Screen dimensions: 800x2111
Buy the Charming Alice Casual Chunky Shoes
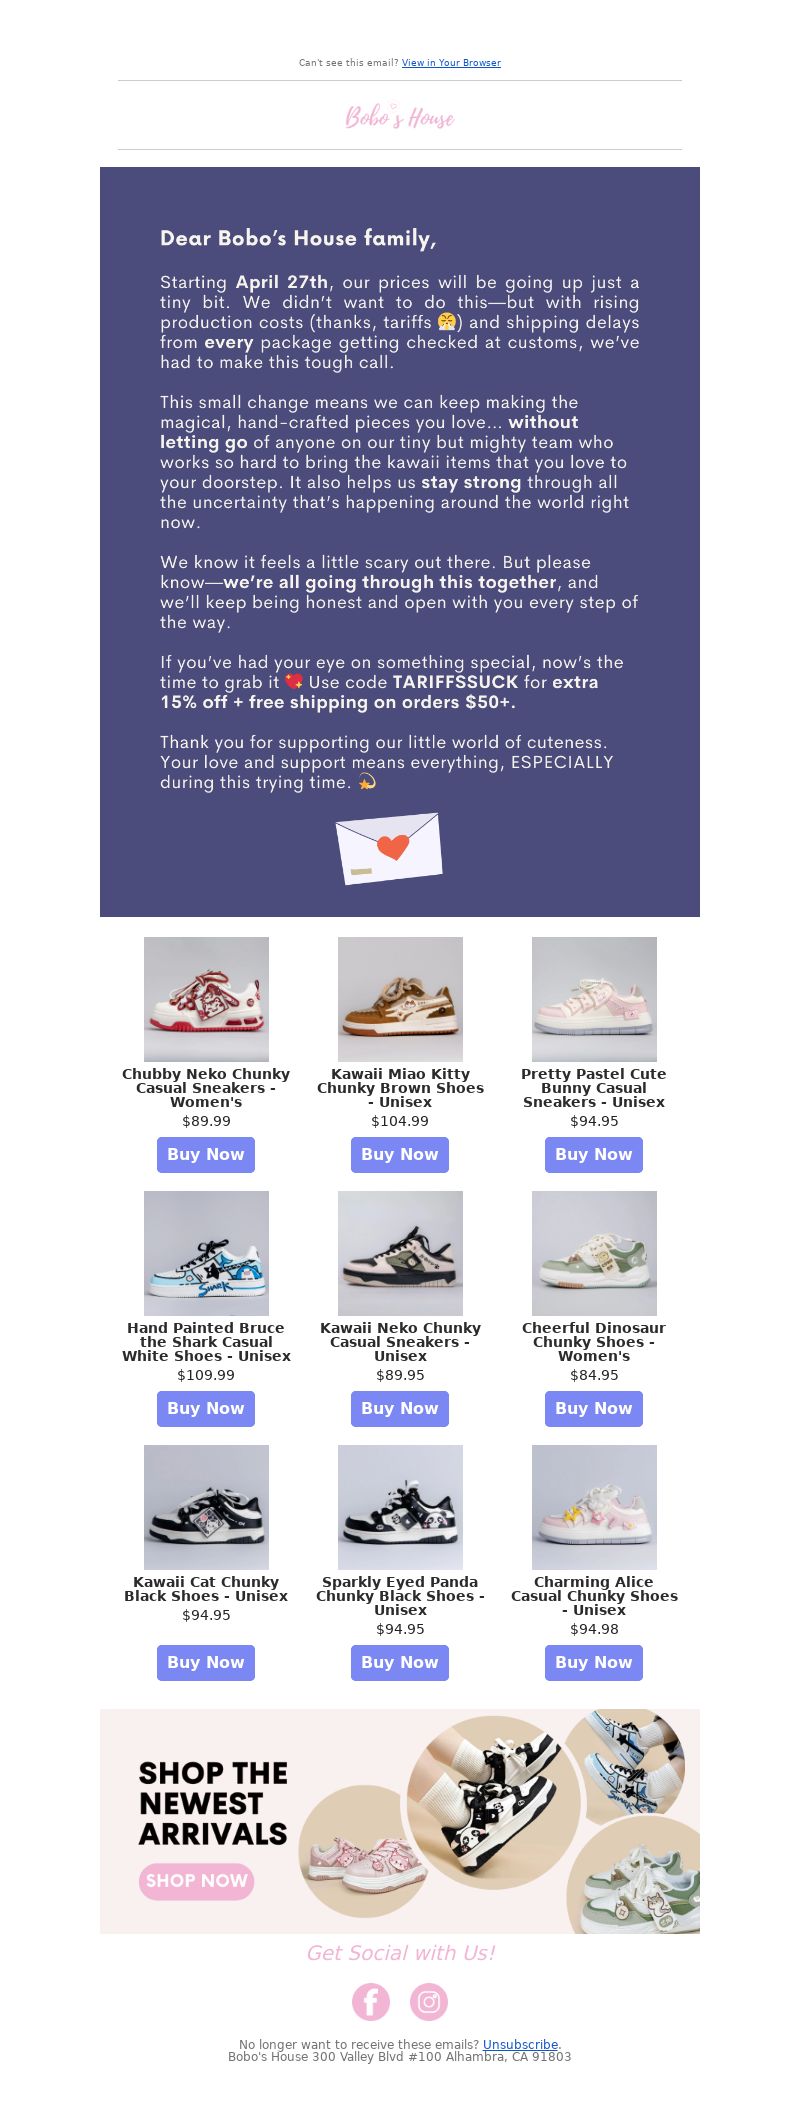(x=594, y=1663)
